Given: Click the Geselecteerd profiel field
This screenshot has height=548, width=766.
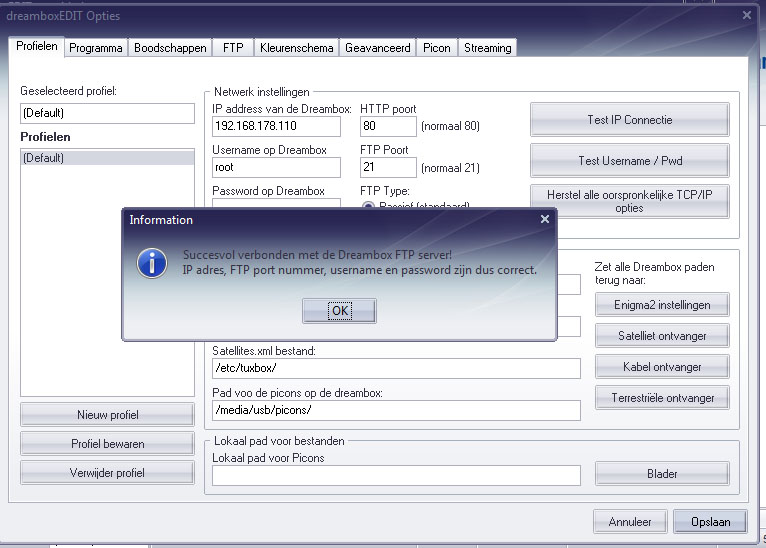Looking at the screenshot, I should coord(107,113).
